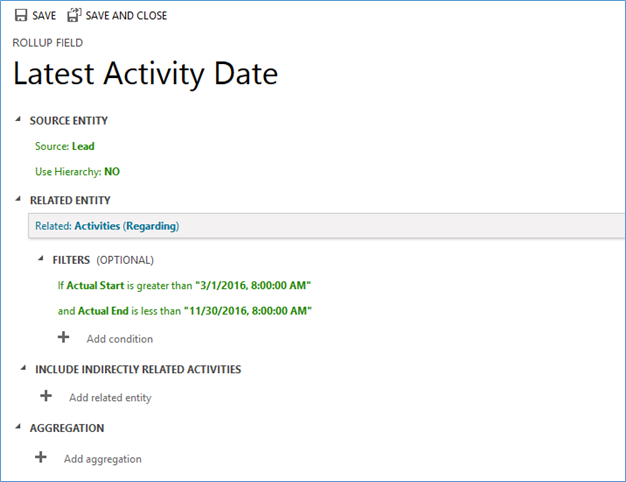The width and height of the screenshot is (626, 482).
Task: Change the Use Hierarchy: NO value
Action: coord(77,172)
